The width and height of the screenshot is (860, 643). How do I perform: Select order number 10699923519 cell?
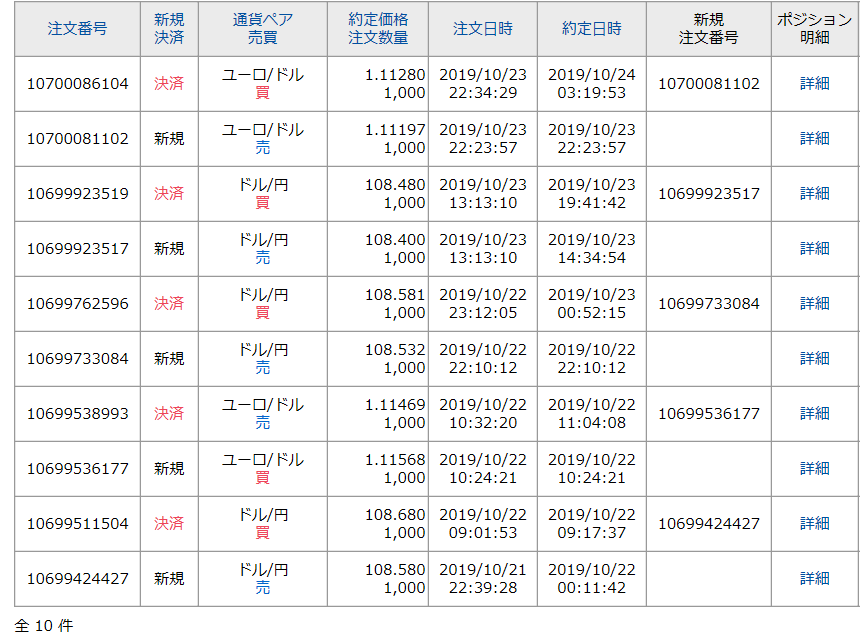pyautogui.click(x=77, y=193)
